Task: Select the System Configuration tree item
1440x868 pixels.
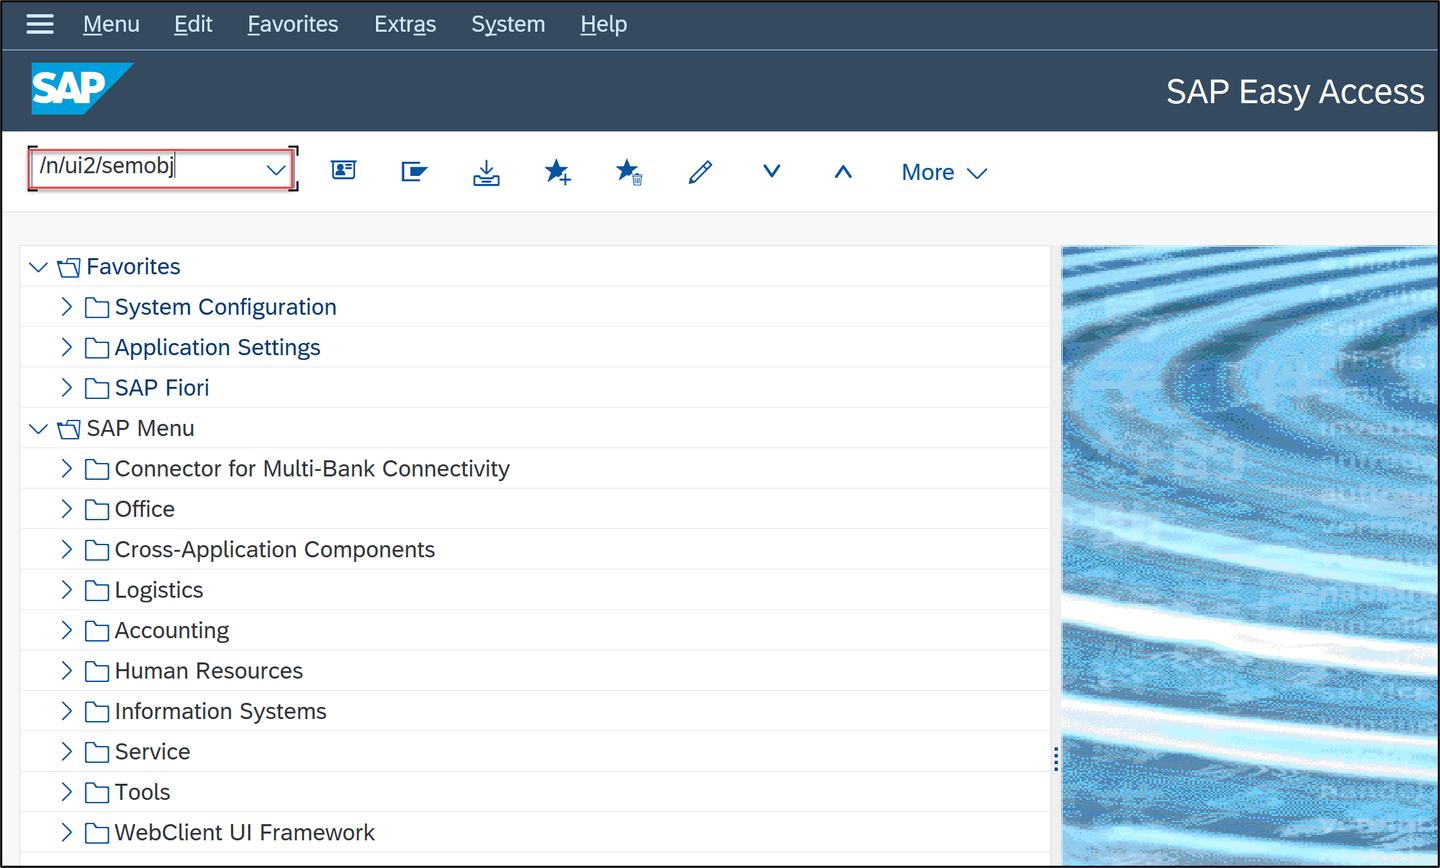Action: 226,307
